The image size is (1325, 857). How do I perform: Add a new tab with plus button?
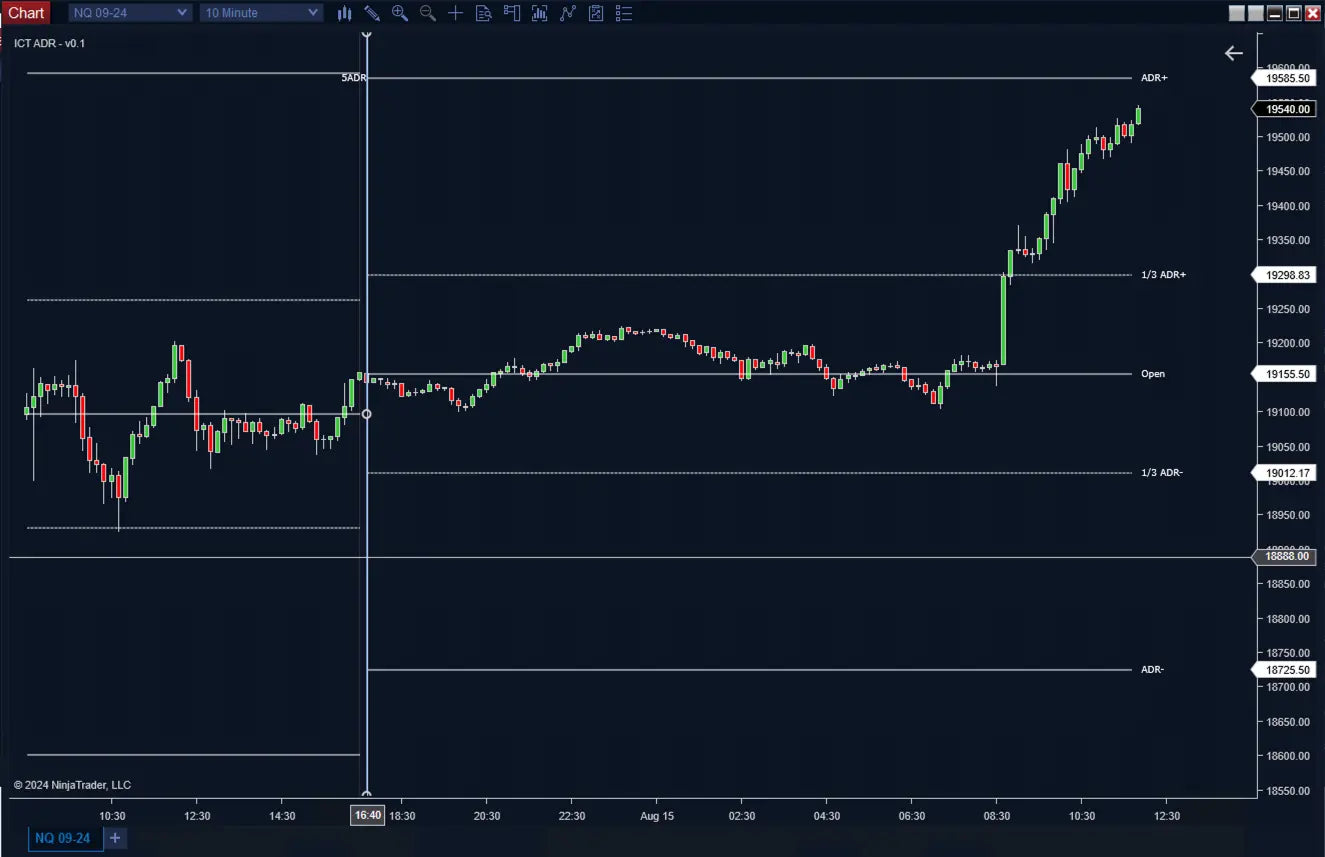[x=115, y=838]
